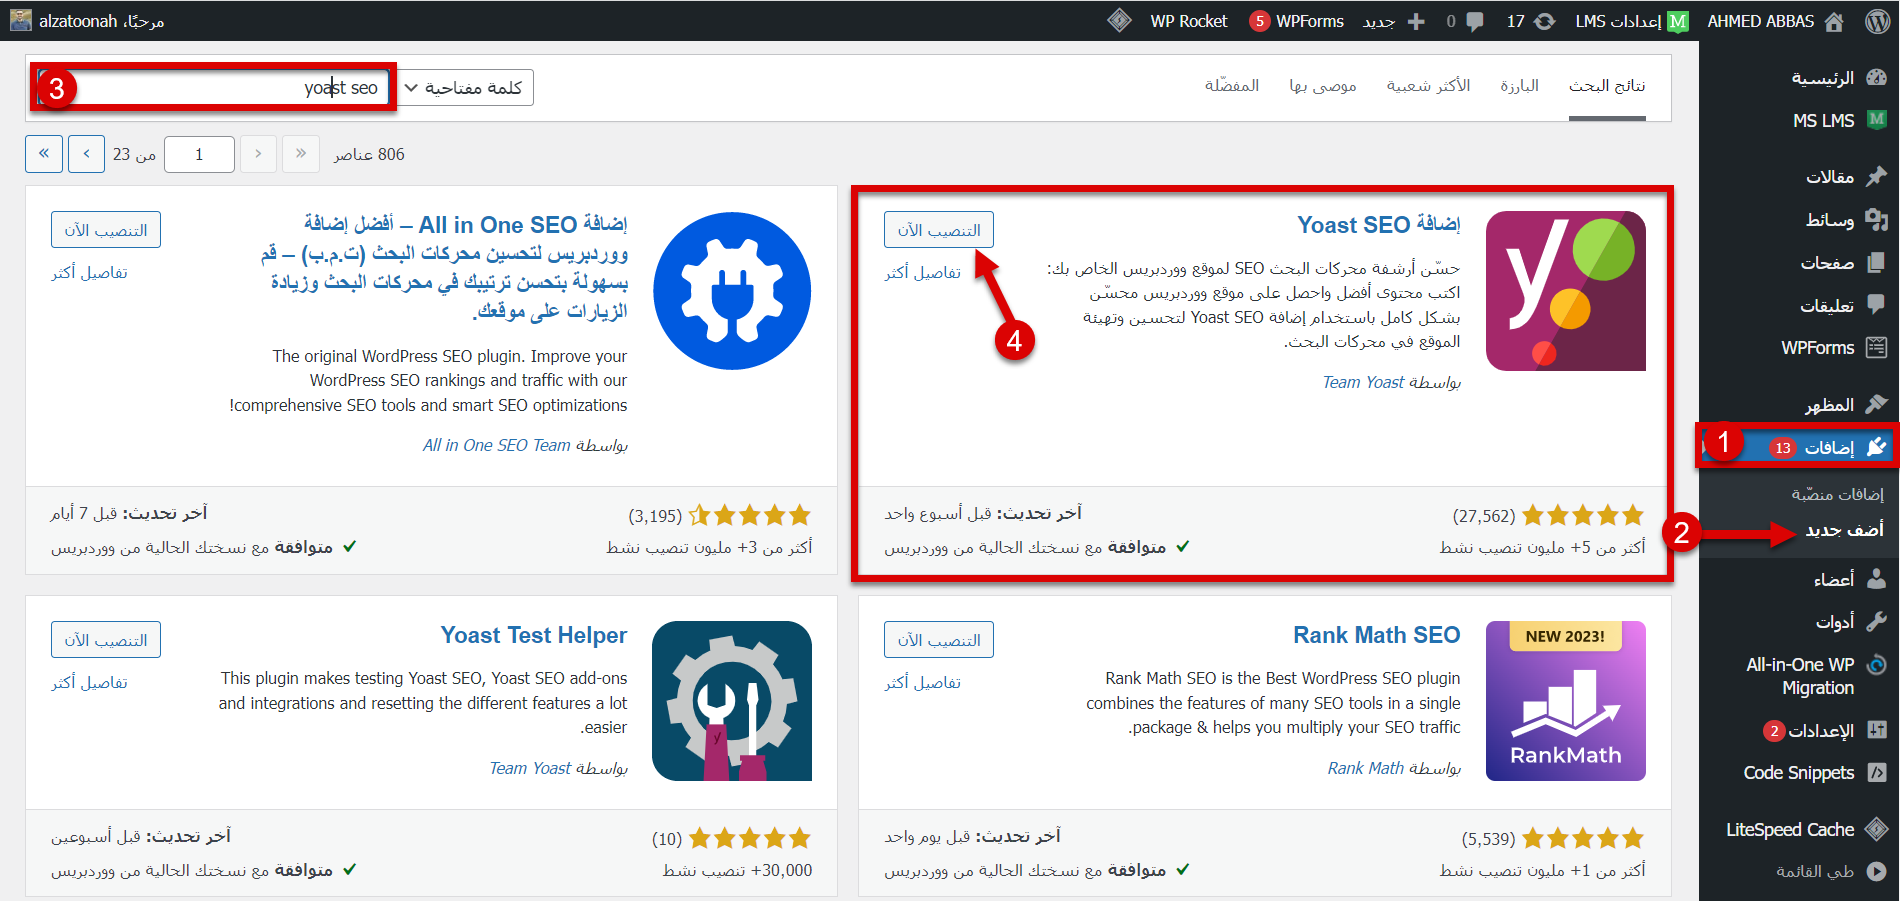This screenshot has width=1900, height=901.
Task: Install Yoast Test Helper plugin now
Action: (106, 640)
